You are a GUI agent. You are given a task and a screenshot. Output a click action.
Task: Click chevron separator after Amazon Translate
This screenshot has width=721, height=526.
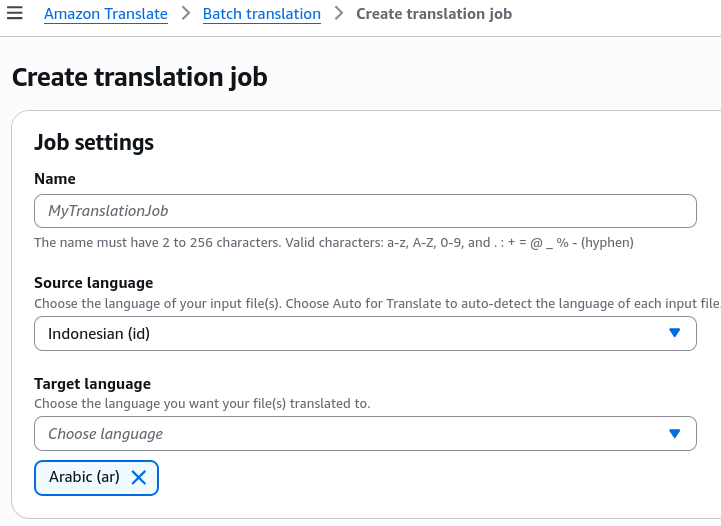point(185,13)
